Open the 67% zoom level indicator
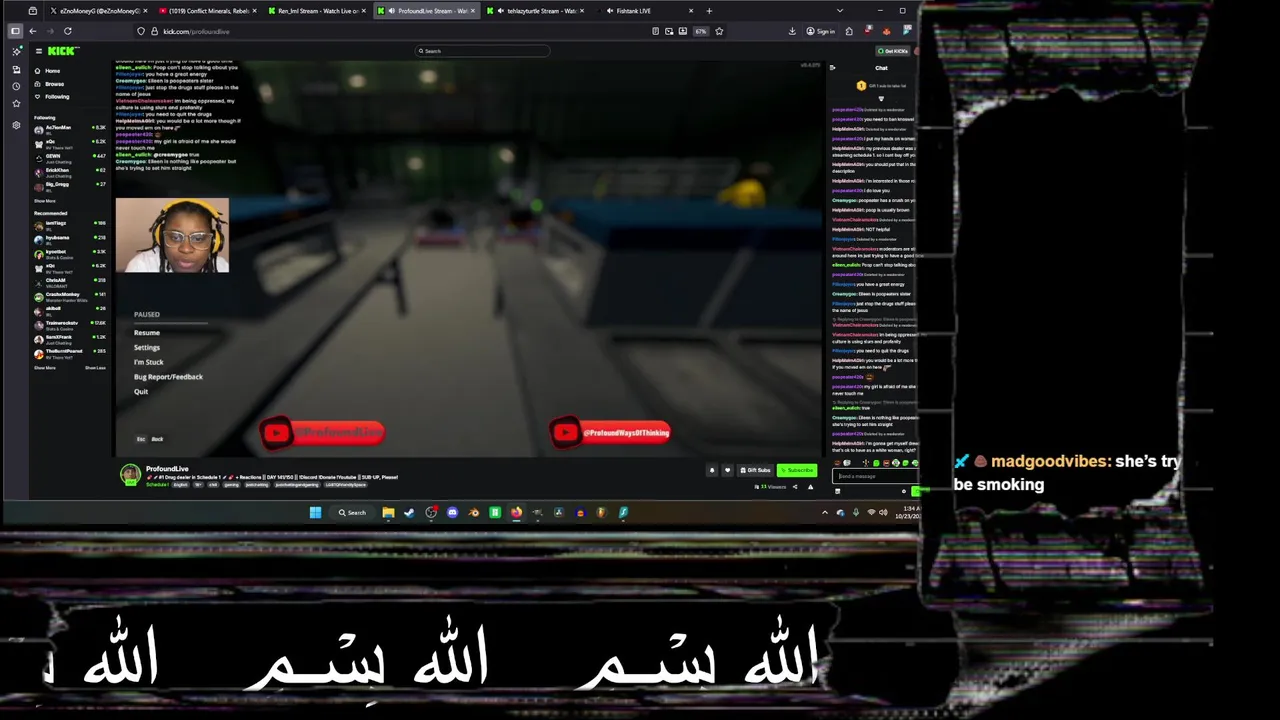This screenshot has height=720, width=1280. point(701,31)
